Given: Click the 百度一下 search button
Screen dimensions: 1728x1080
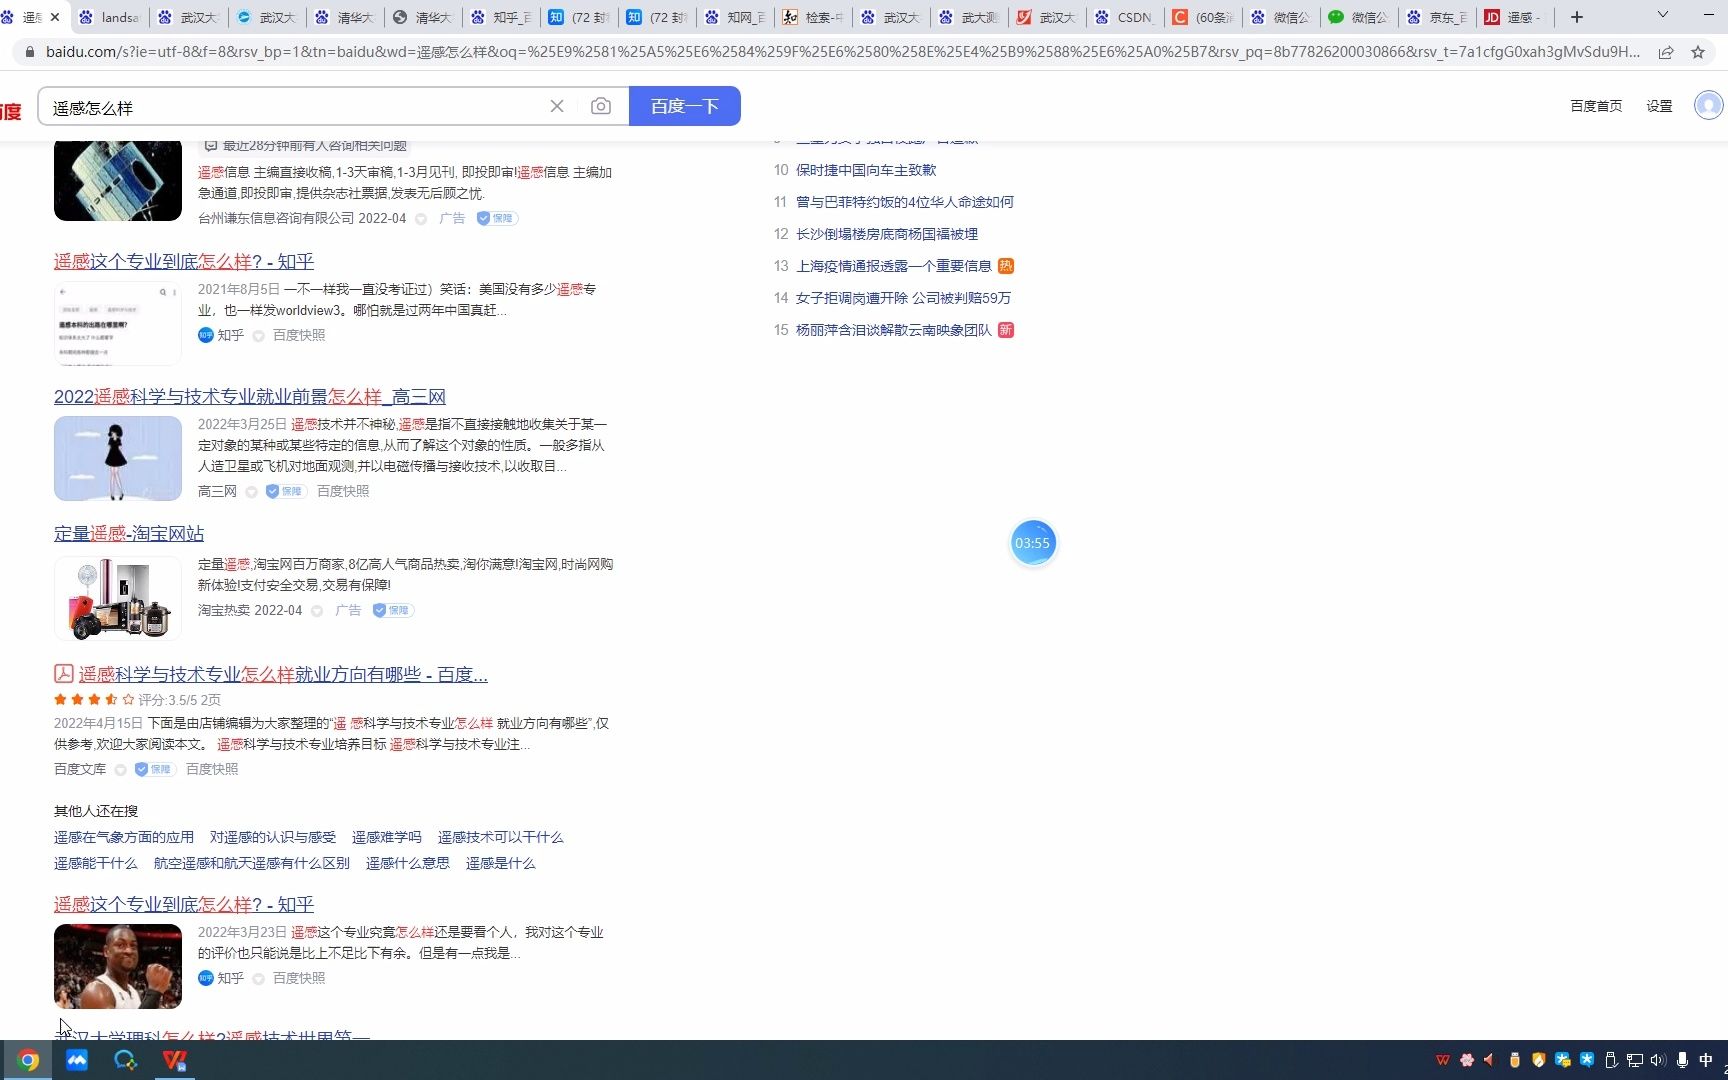Looking at the screenshot, I should tap(684, 105).
